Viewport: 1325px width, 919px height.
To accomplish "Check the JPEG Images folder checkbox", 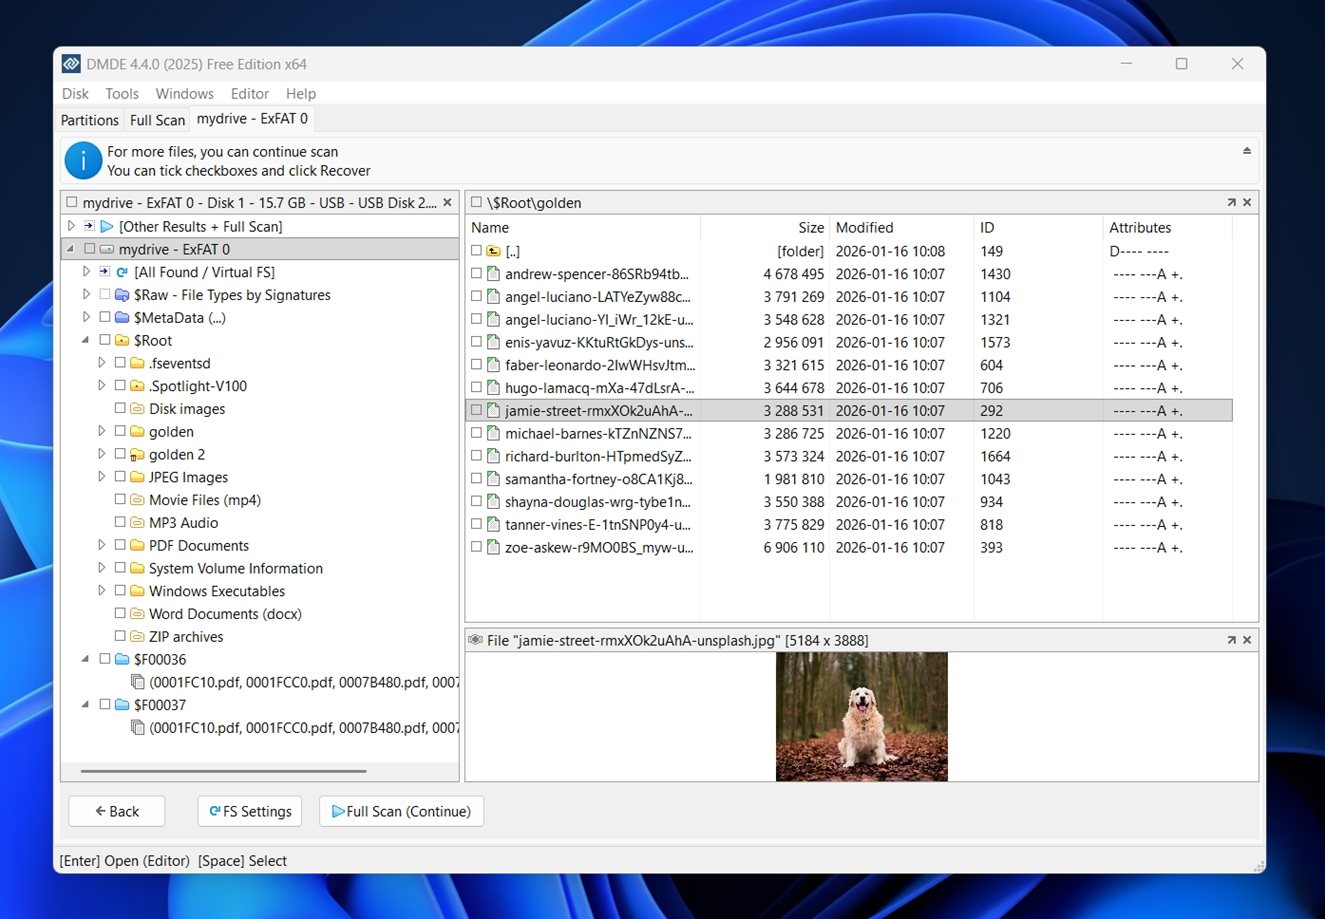I will tap(120, 477).
